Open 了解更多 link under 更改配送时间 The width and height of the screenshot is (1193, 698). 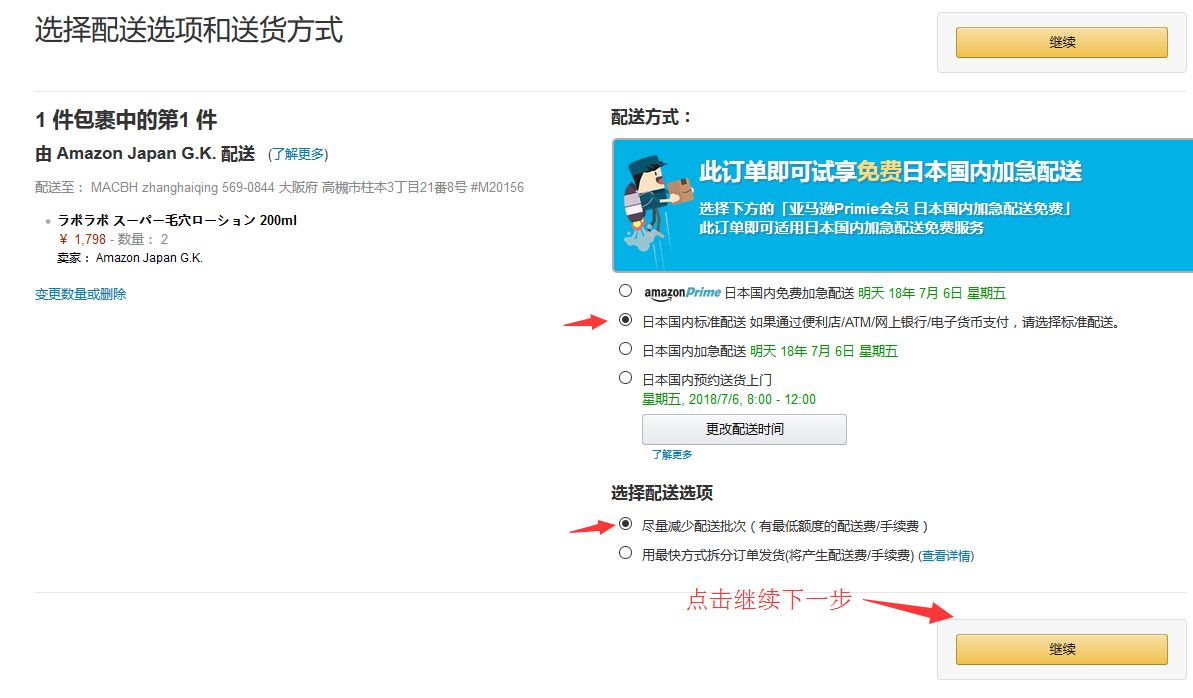672,454
